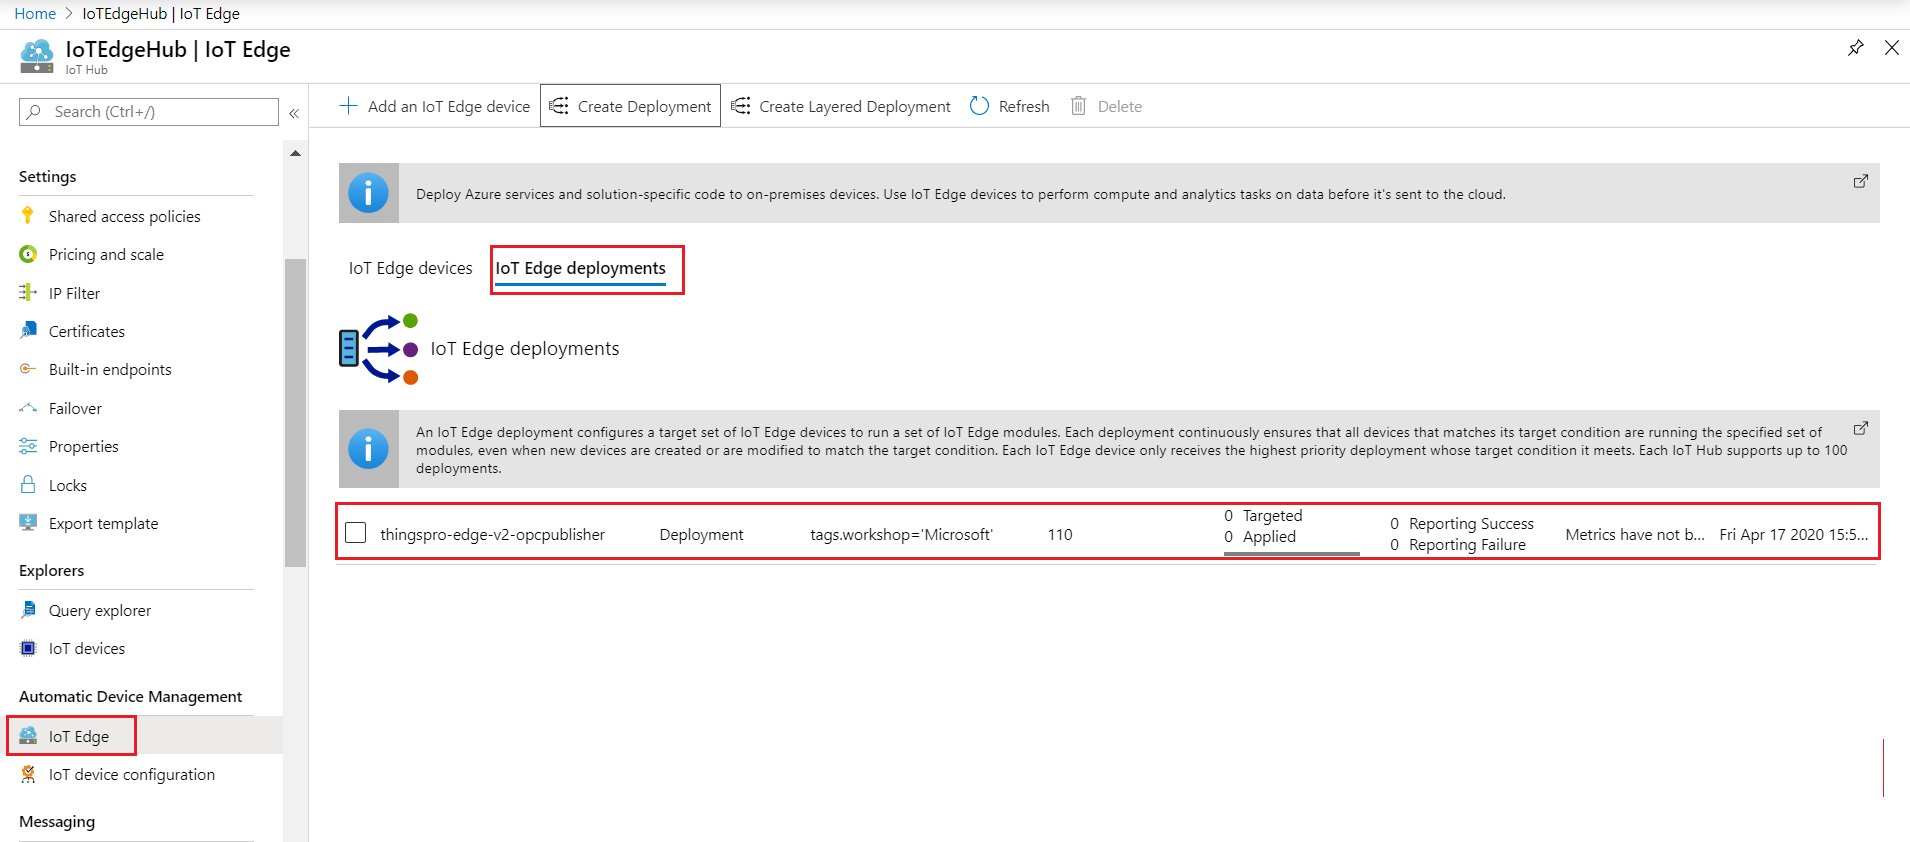Image resolution: width=1910 pixels, height=842 pixels.
Task: Click the Refresh button
Action: click(x=1010, y=106)
